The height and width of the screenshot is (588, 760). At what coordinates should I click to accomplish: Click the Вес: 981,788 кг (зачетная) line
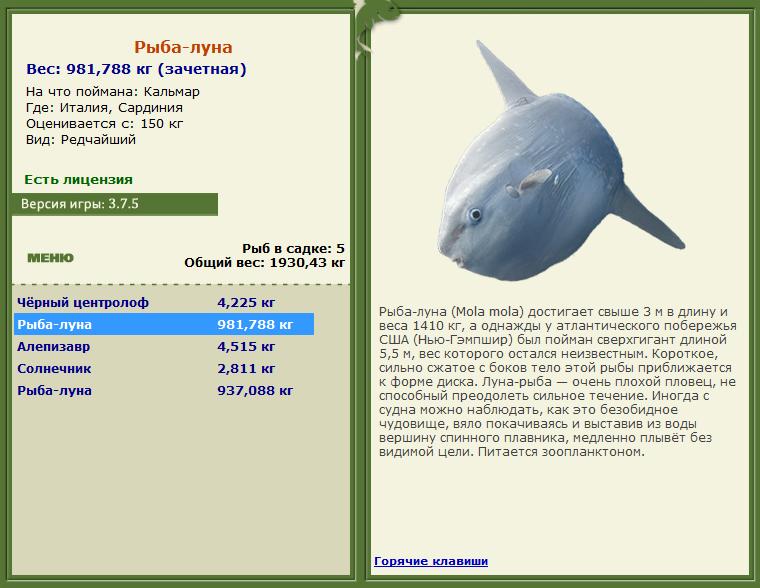136,69
